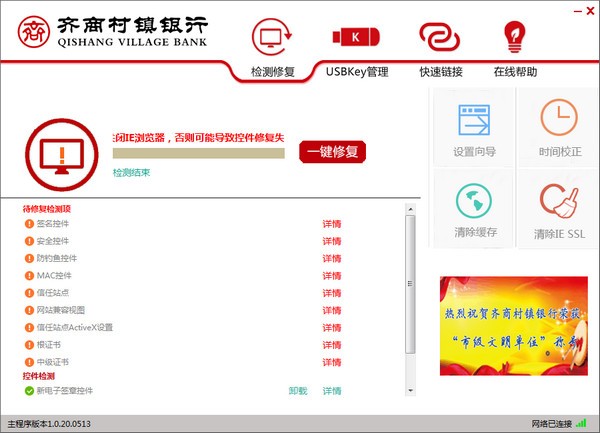Click the list scrollbar down arrow
This screenshot has width=600, height=433.
(x=410, y=391)
